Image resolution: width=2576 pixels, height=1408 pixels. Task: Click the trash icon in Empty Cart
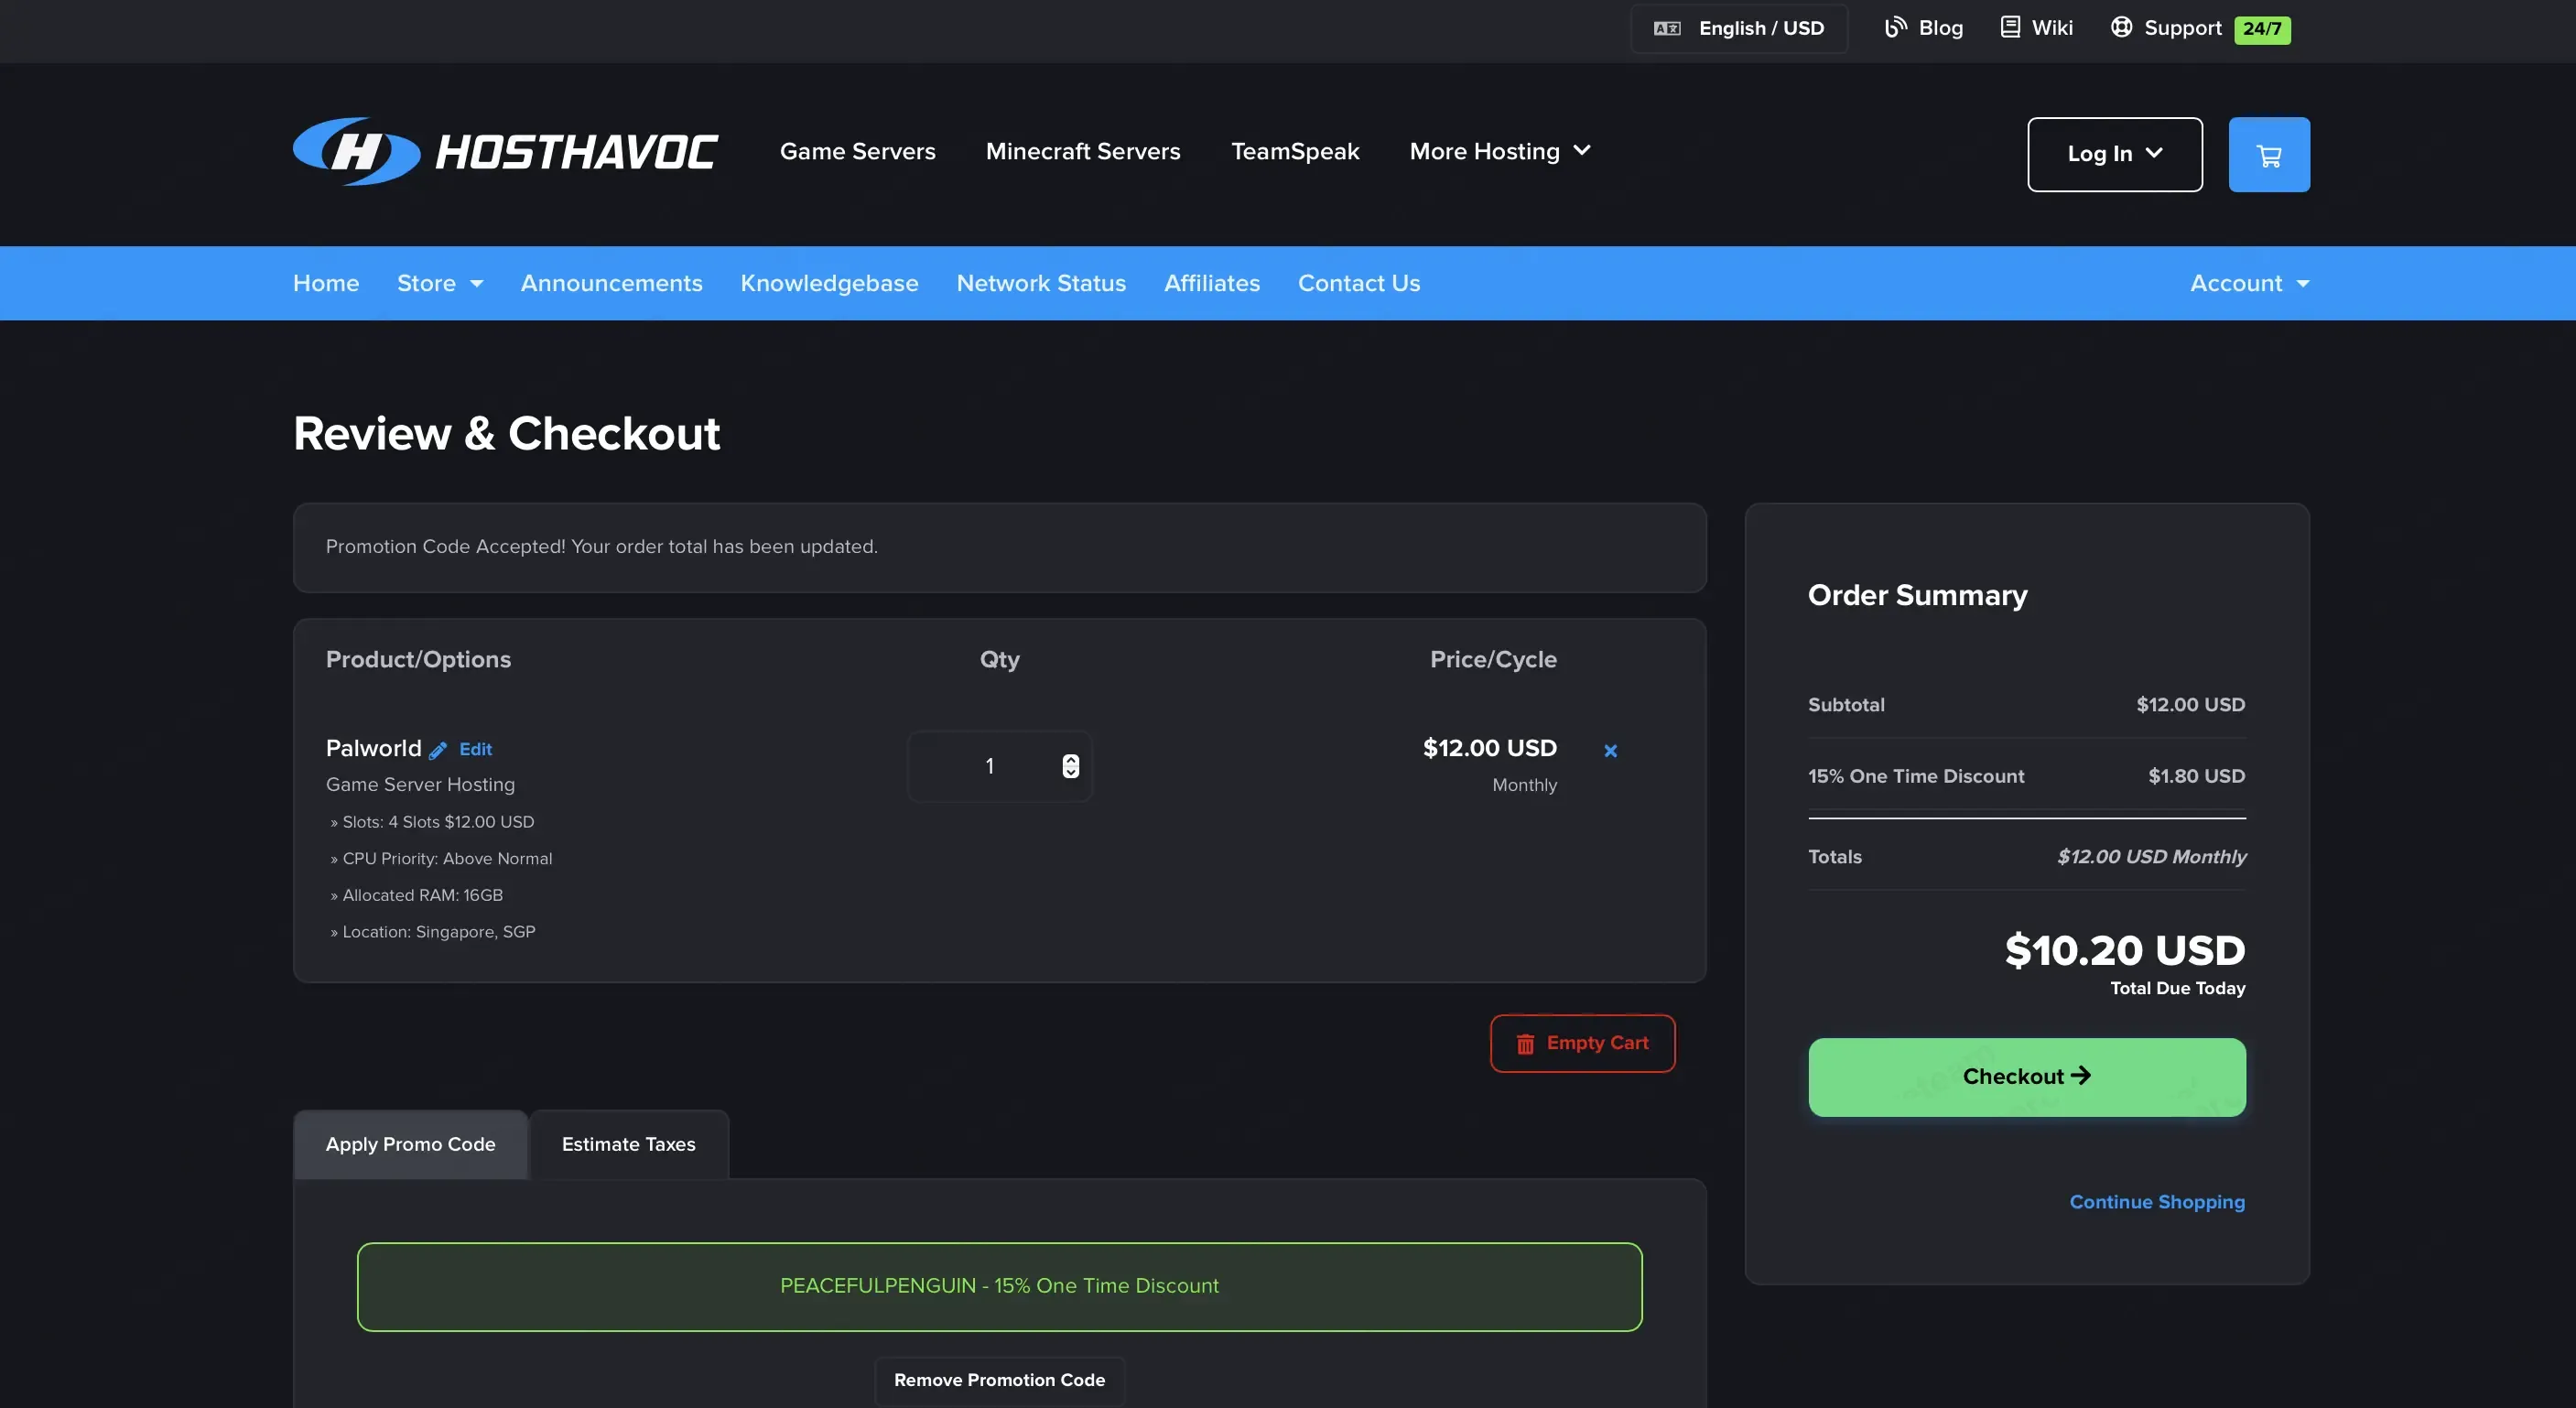(x=1525, y=1044)
